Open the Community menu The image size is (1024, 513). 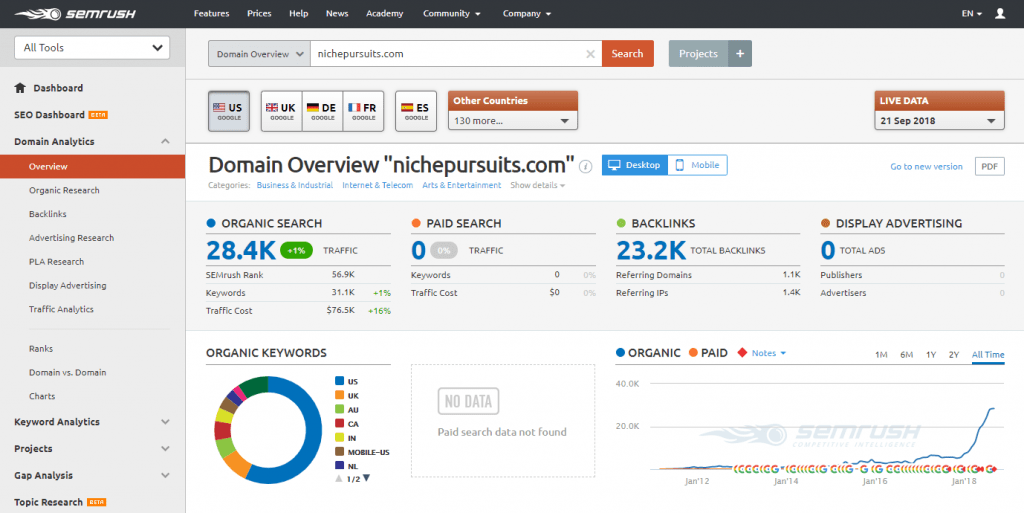click(x=451, y=14)
